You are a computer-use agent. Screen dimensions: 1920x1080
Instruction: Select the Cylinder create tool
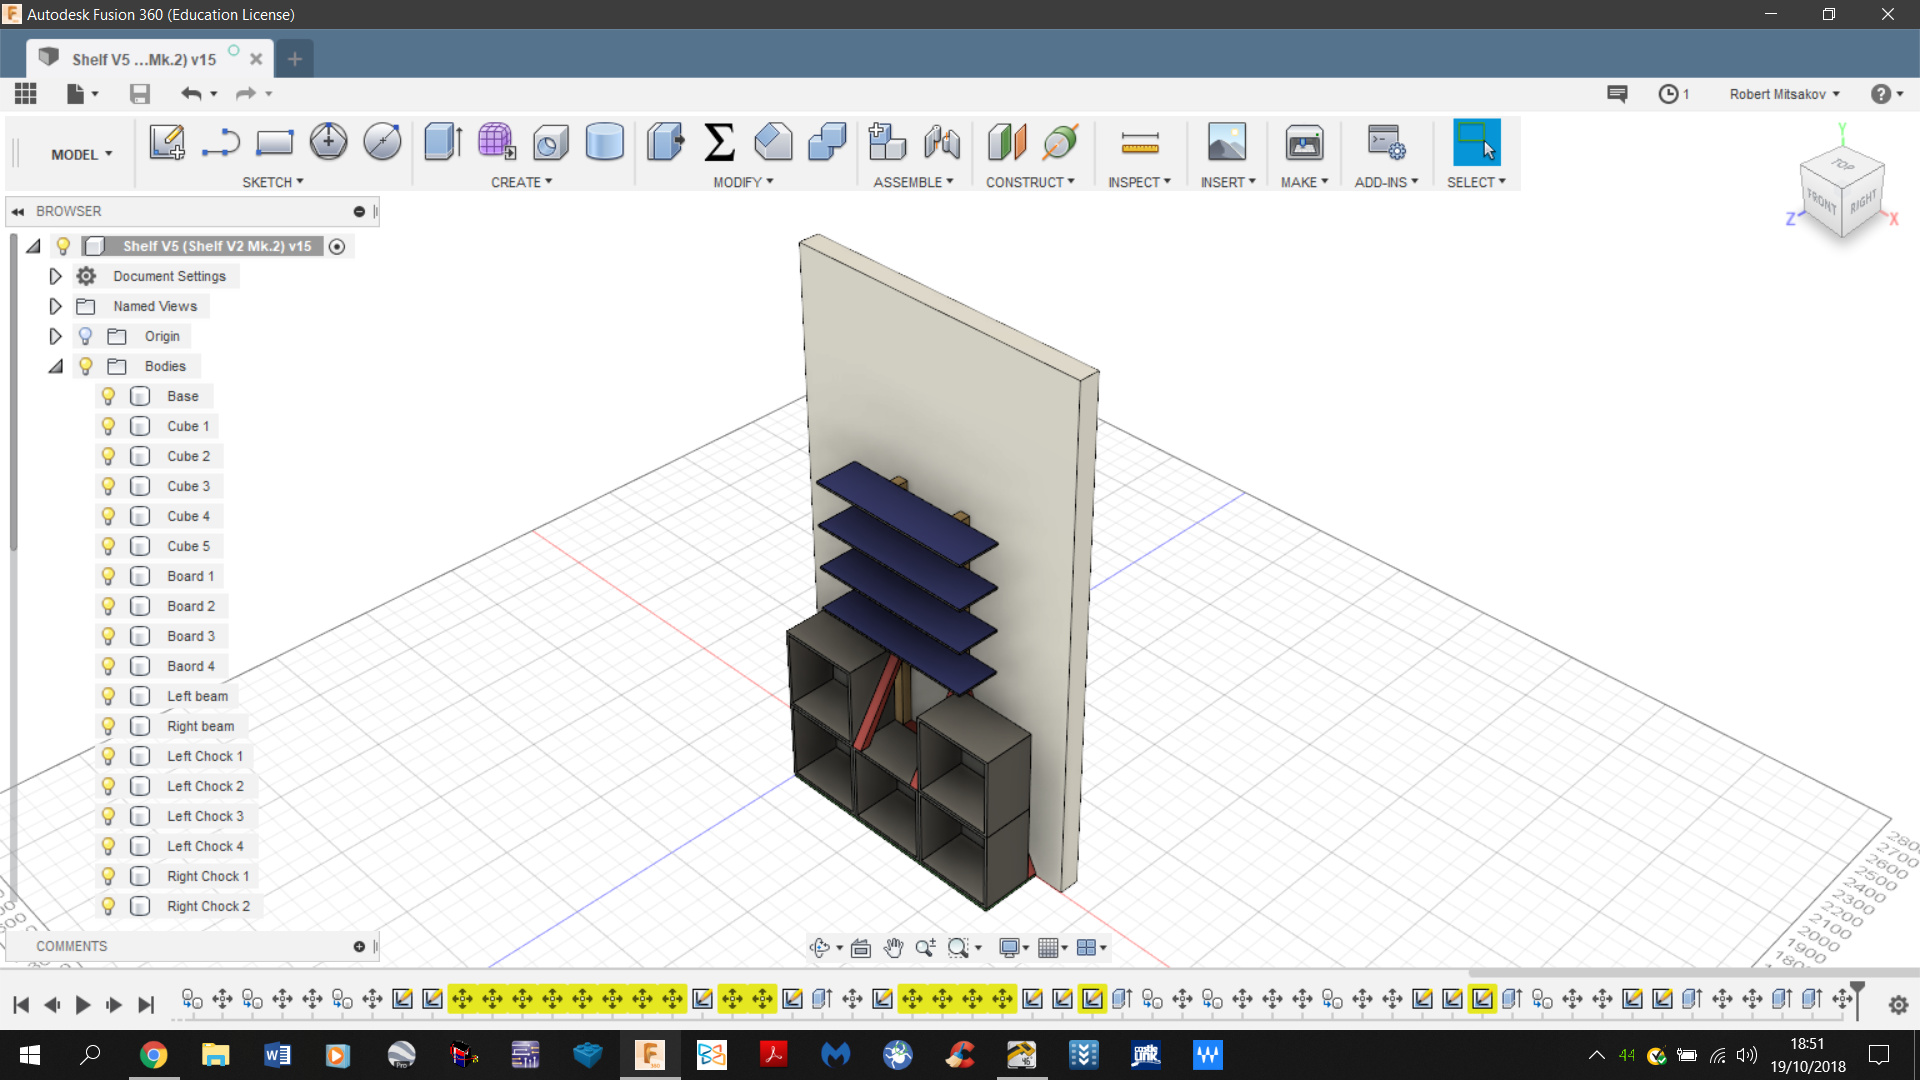604,142
